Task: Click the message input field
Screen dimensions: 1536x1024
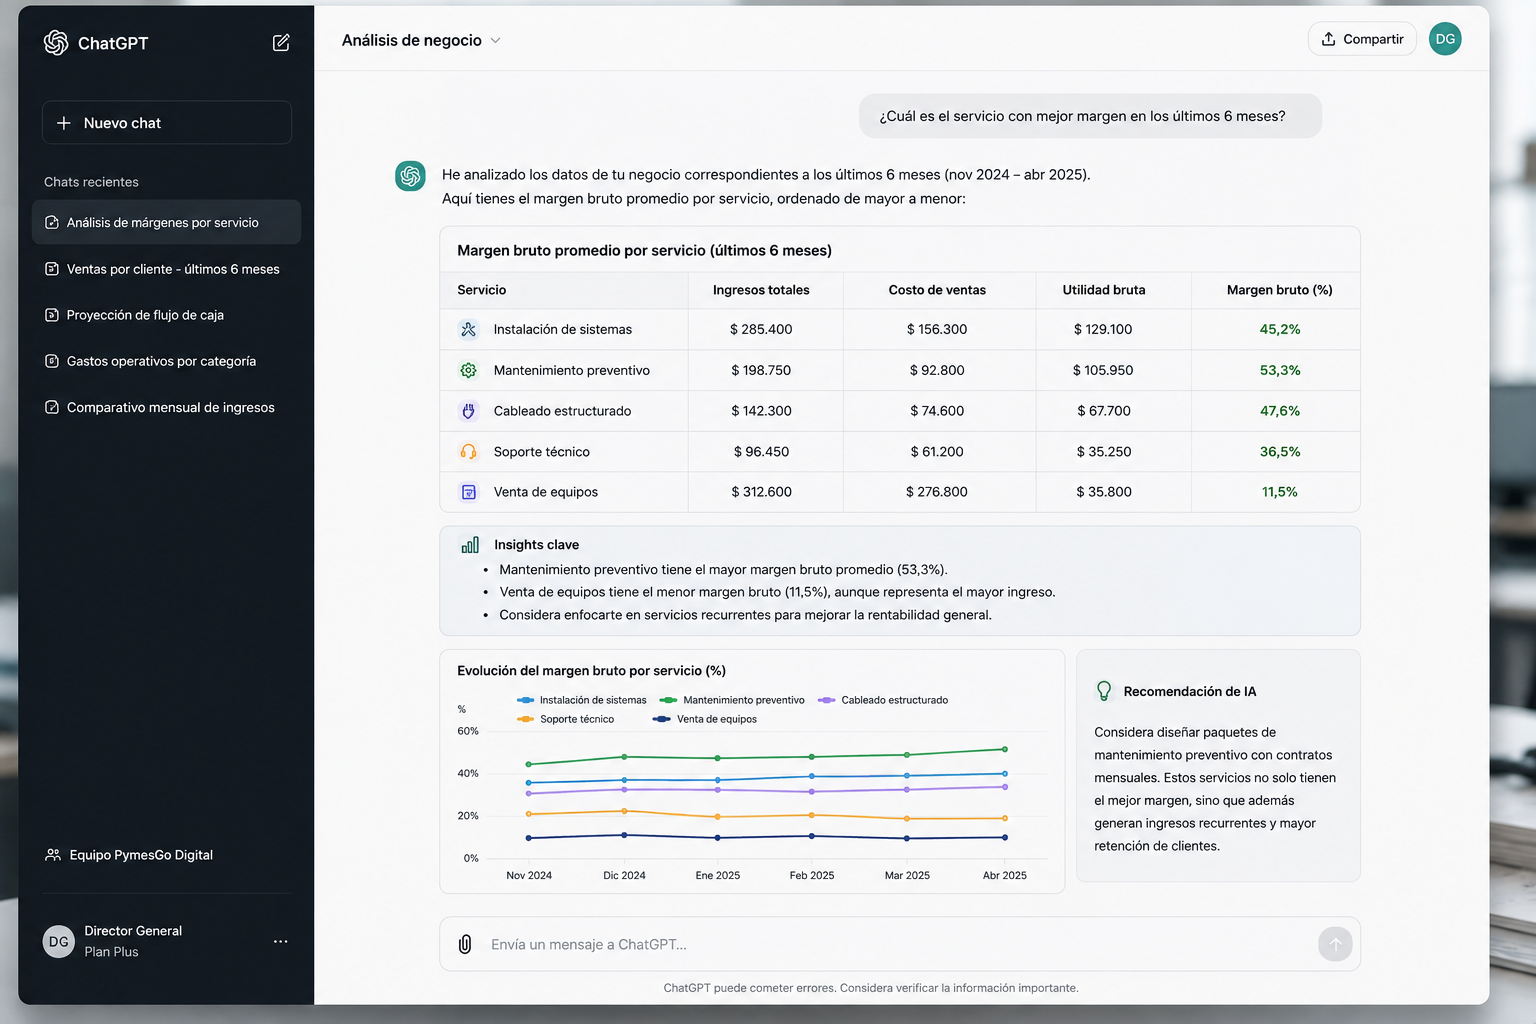Action: point(899,944)
